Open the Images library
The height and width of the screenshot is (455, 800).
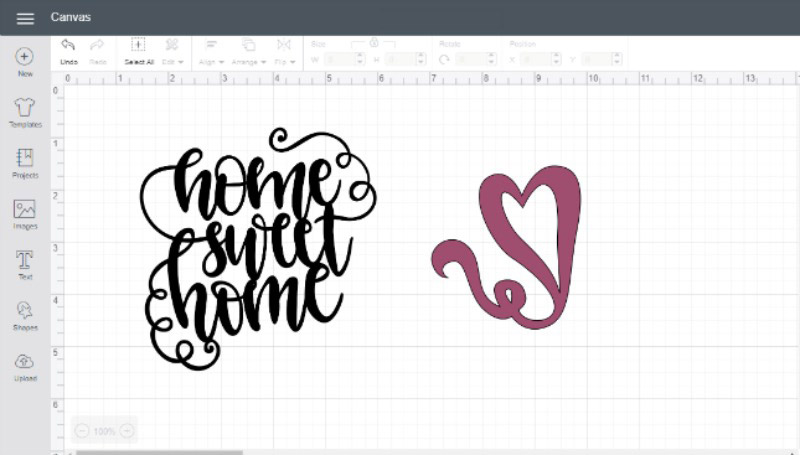pyautogui.click(x=25, y=214)
